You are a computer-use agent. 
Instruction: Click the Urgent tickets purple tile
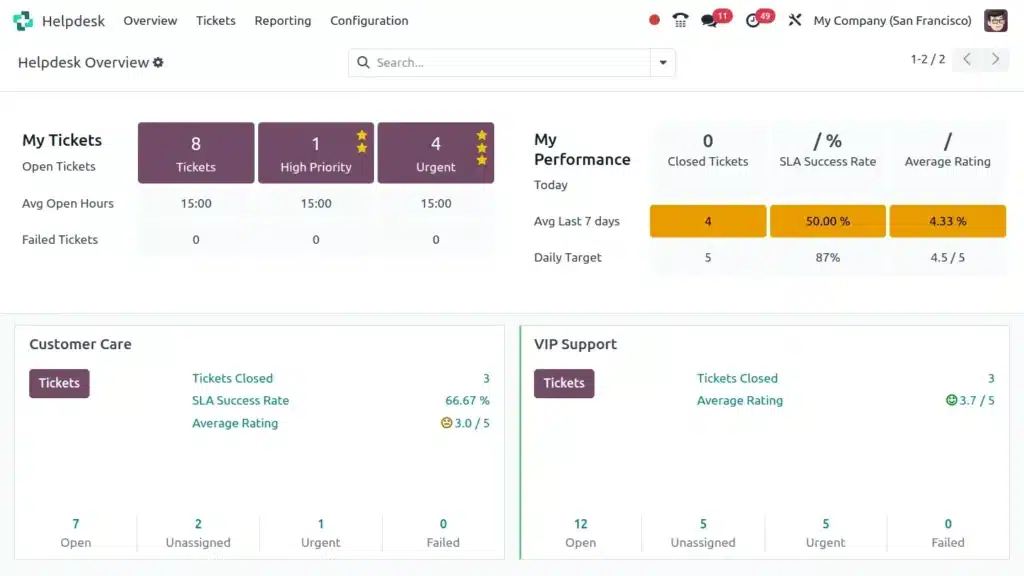tap(435, 153)
